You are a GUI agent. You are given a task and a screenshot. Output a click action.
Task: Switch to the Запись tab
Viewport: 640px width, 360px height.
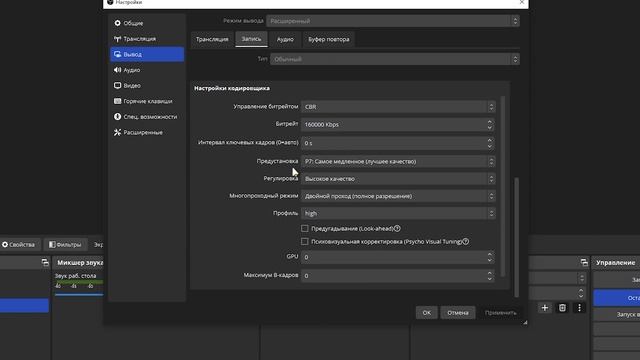pos(251,39)
